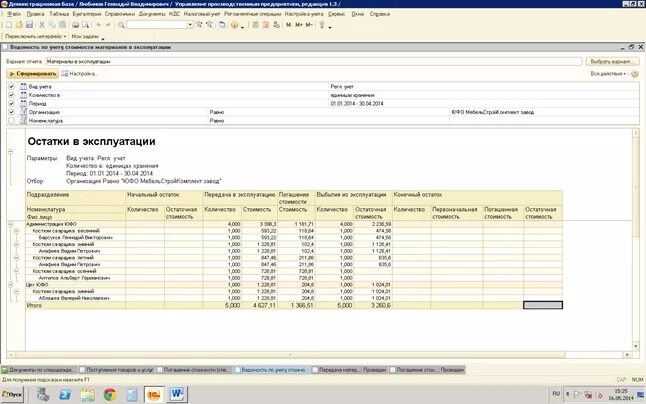
Task: Click the Сформировать button
Action: pos(33,74)
